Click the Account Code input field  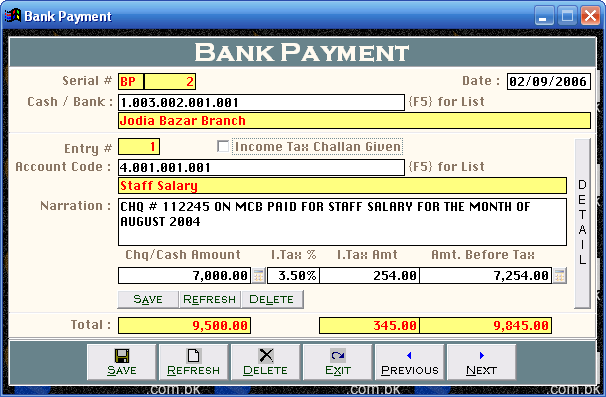pyautogui.click(x=261, y=167)
